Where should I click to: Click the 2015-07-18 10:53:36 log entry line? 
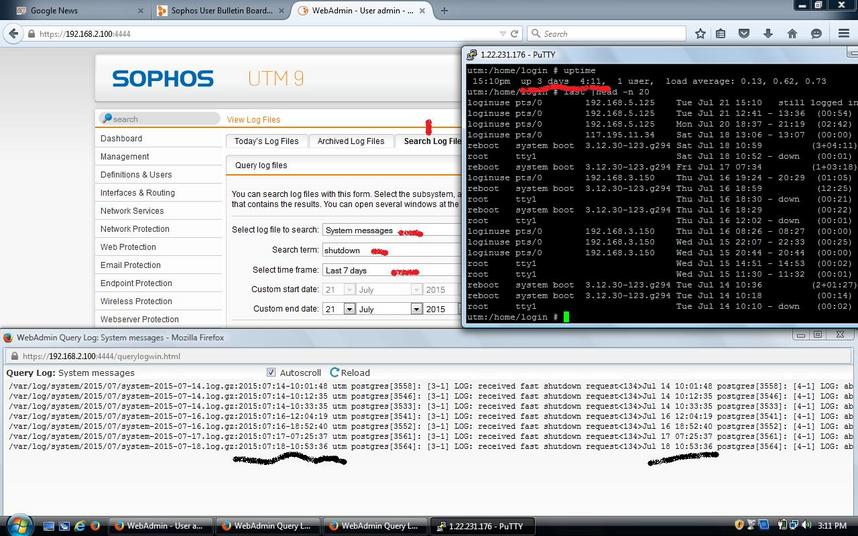pyautogui.click(x=431, y=447)
